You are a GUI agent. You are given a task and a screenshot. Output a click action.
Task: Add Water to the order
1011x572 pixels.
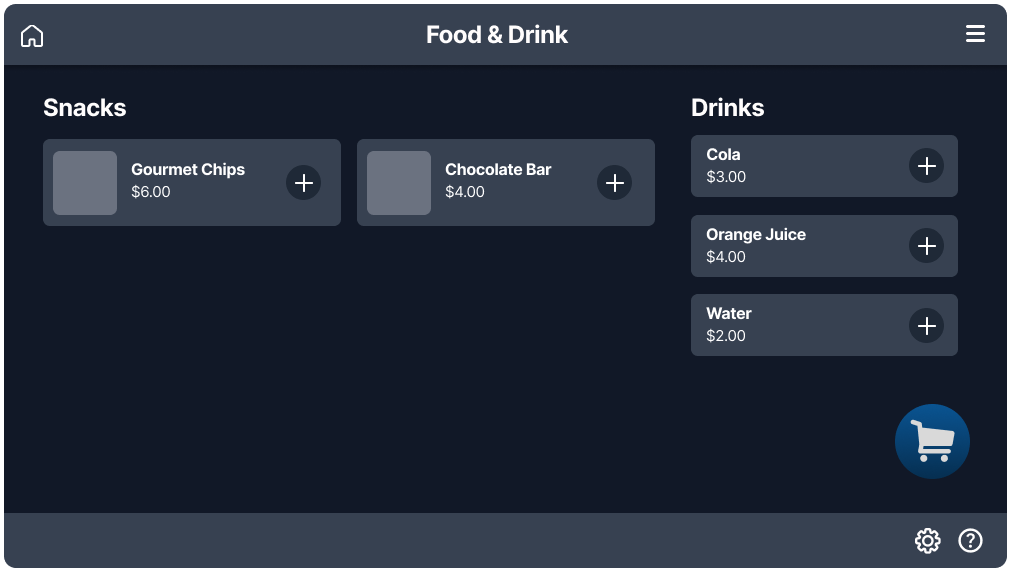[x=927, y=325]
